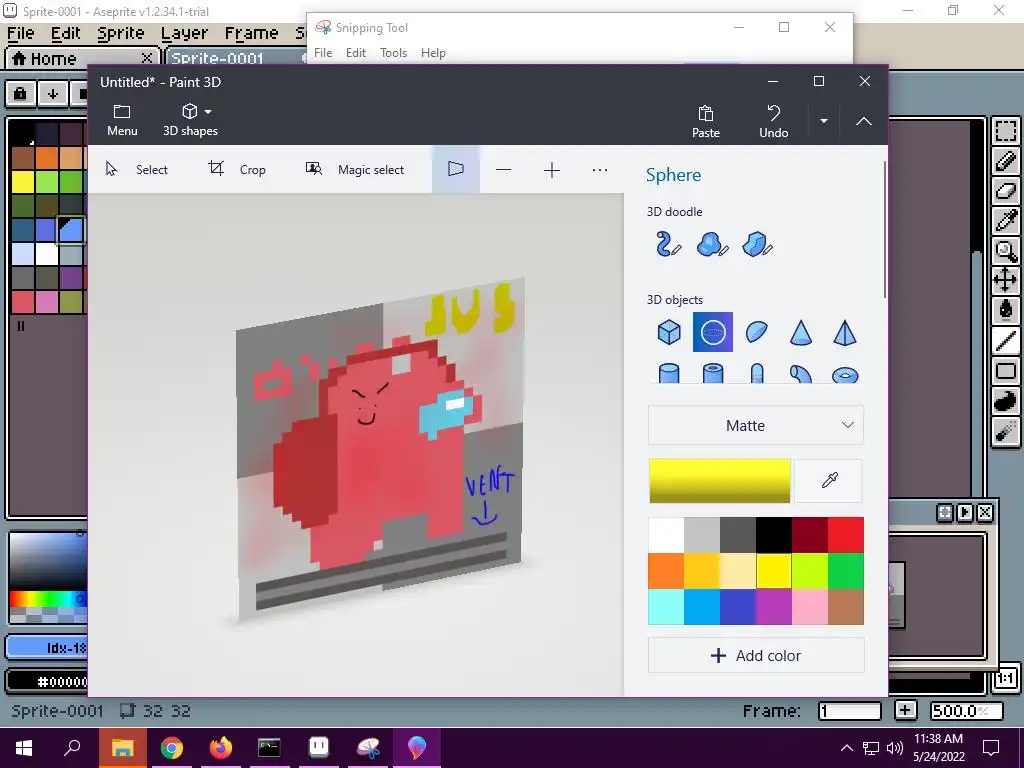Click the Undo button
The width and height of the screenshot is (1024, 768).
773,121
